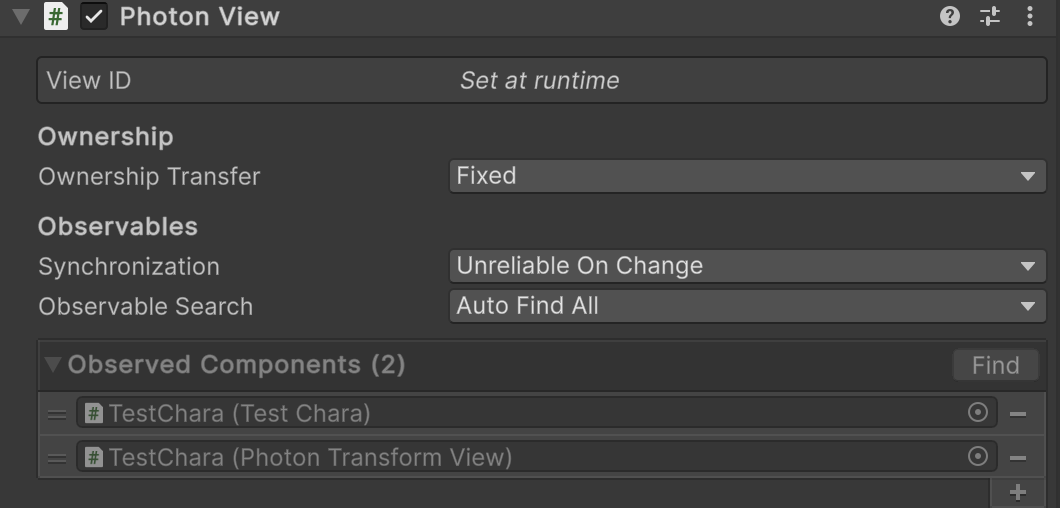The height and width of the screenshot is (508, 1060).
Task: Click the View ID field
Action: click(540, 81)
